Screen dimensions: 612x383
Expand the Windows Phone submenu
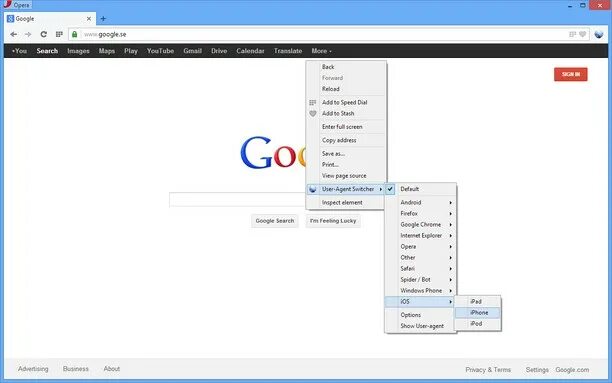tap(420, 290)
